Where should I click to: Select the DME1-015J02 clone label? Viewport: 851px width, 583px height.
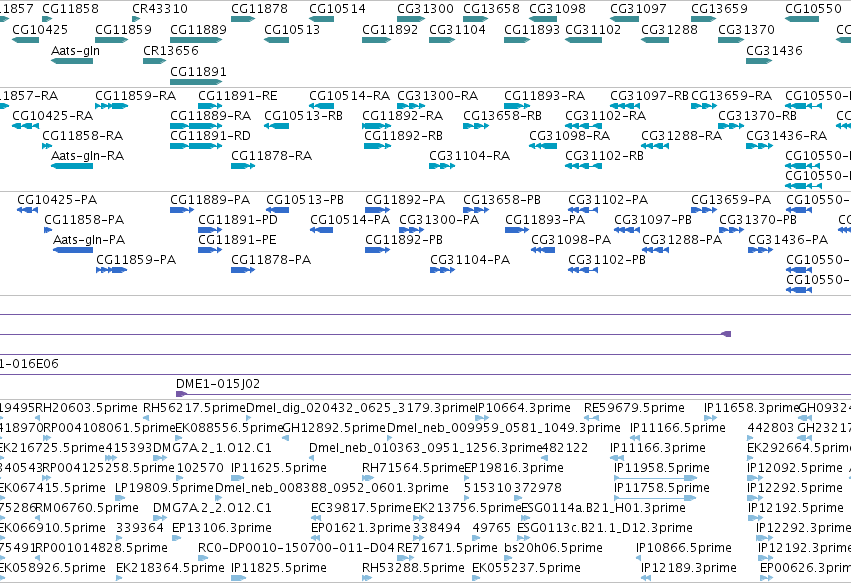point(218,384)
